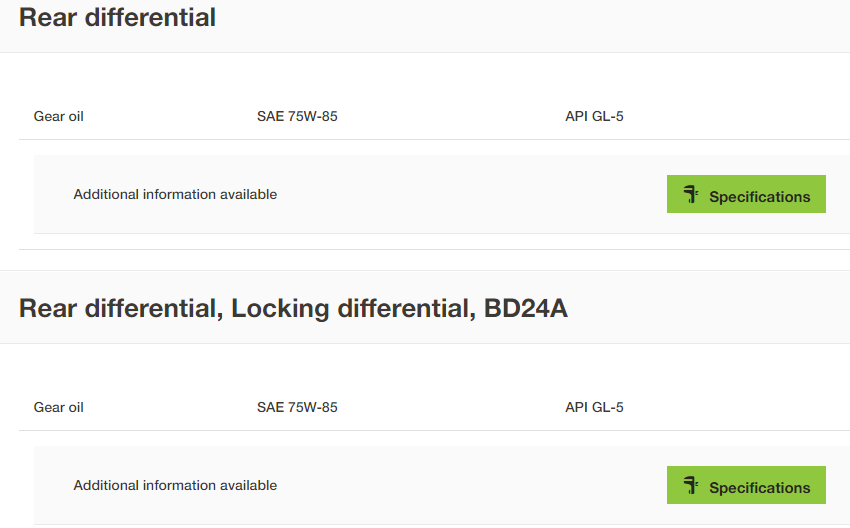Viewport: 850px width, 528px height.
Task: Click Gear oil under the BD24A locking differential
Action: click(x=59, y=408)
